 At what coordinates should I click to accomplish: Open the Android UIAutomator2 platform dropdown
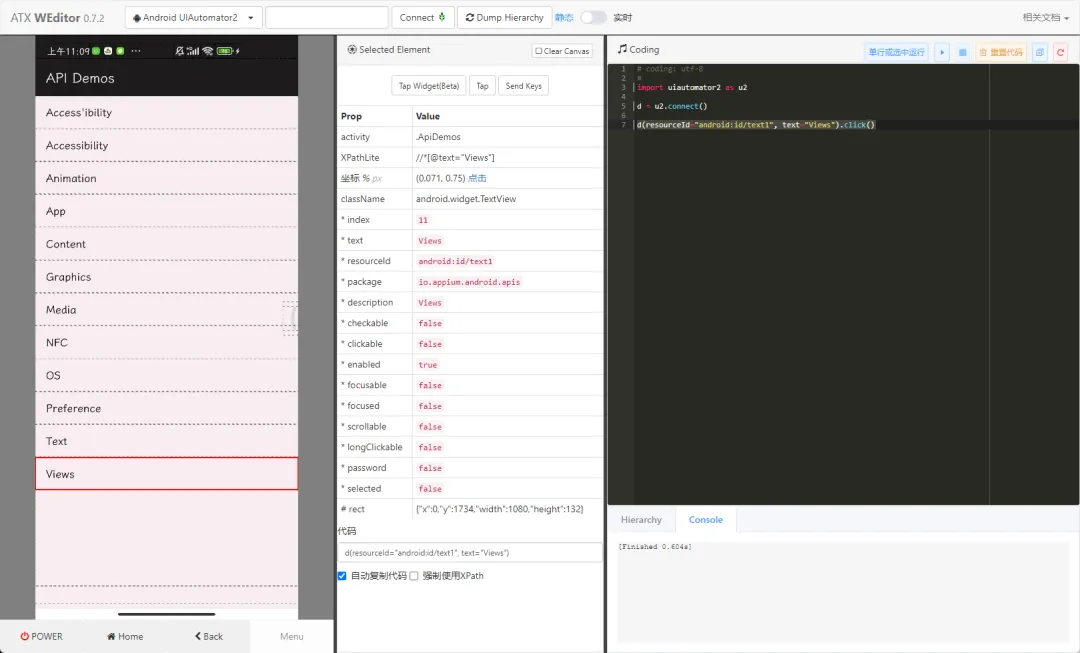[194, 18]
